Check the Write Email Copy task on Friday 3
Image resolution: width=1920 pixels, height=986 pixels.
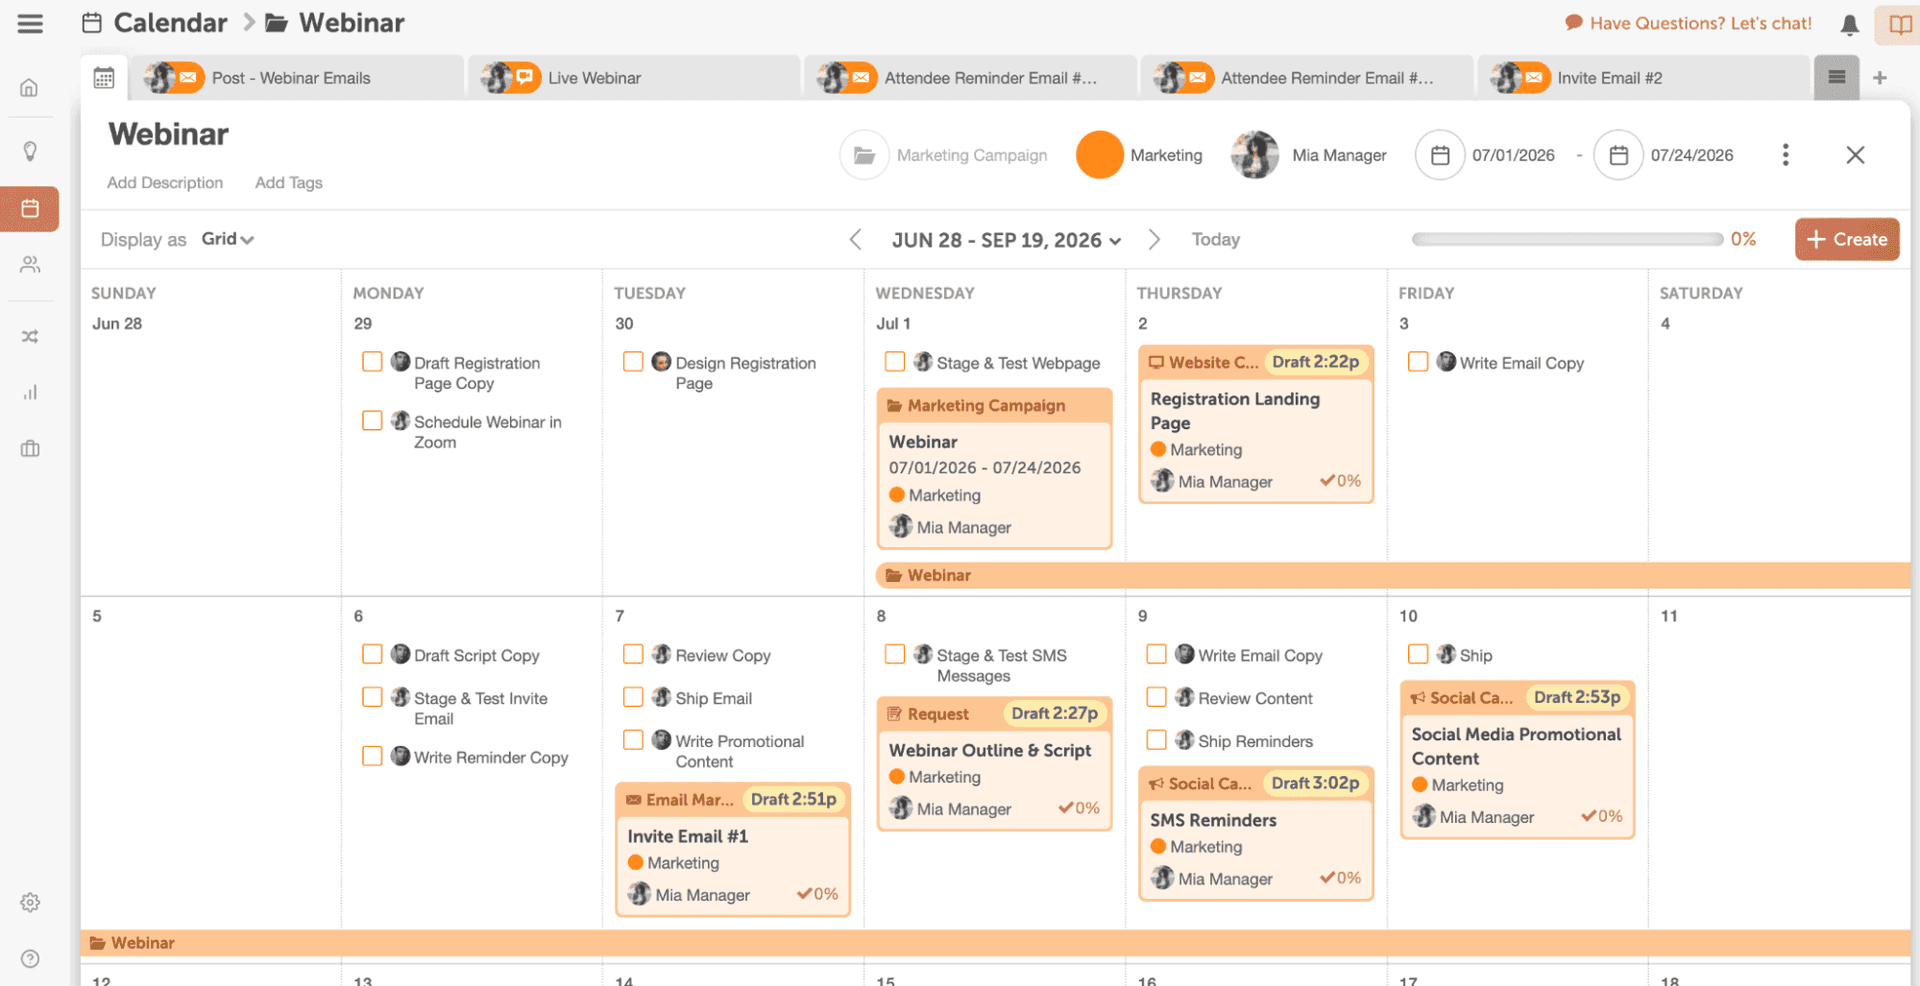click(x=1417, y=361)
